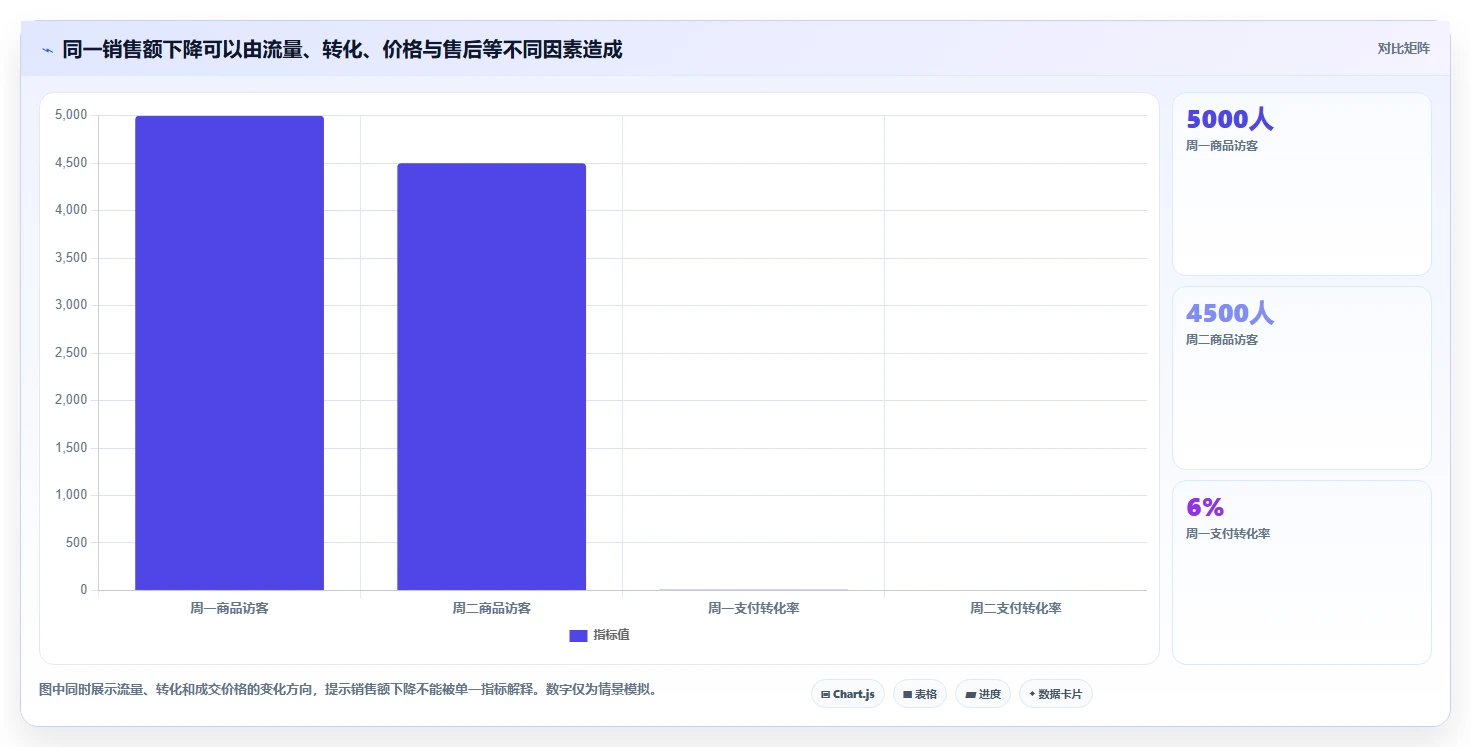The image size is (1471, 747).
Task: Click the 周一支付转化率 card caption
Action: [x=1228, y=534]
